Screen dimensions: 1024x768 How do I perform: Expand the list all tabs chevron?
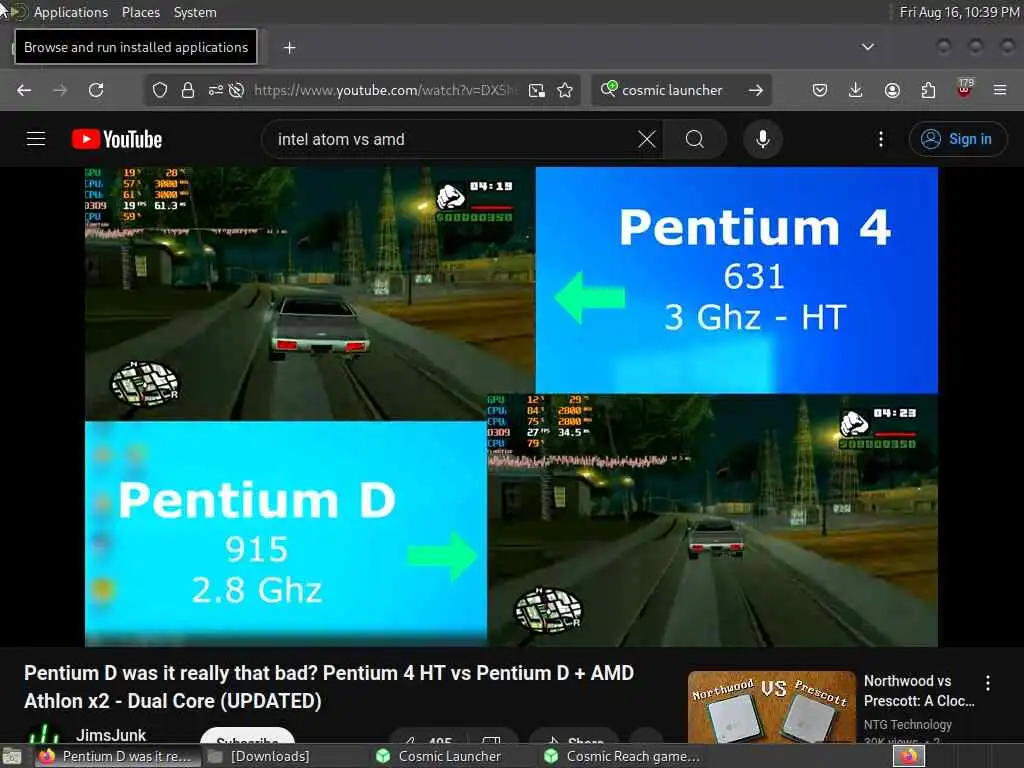click(x=868, y=47)
